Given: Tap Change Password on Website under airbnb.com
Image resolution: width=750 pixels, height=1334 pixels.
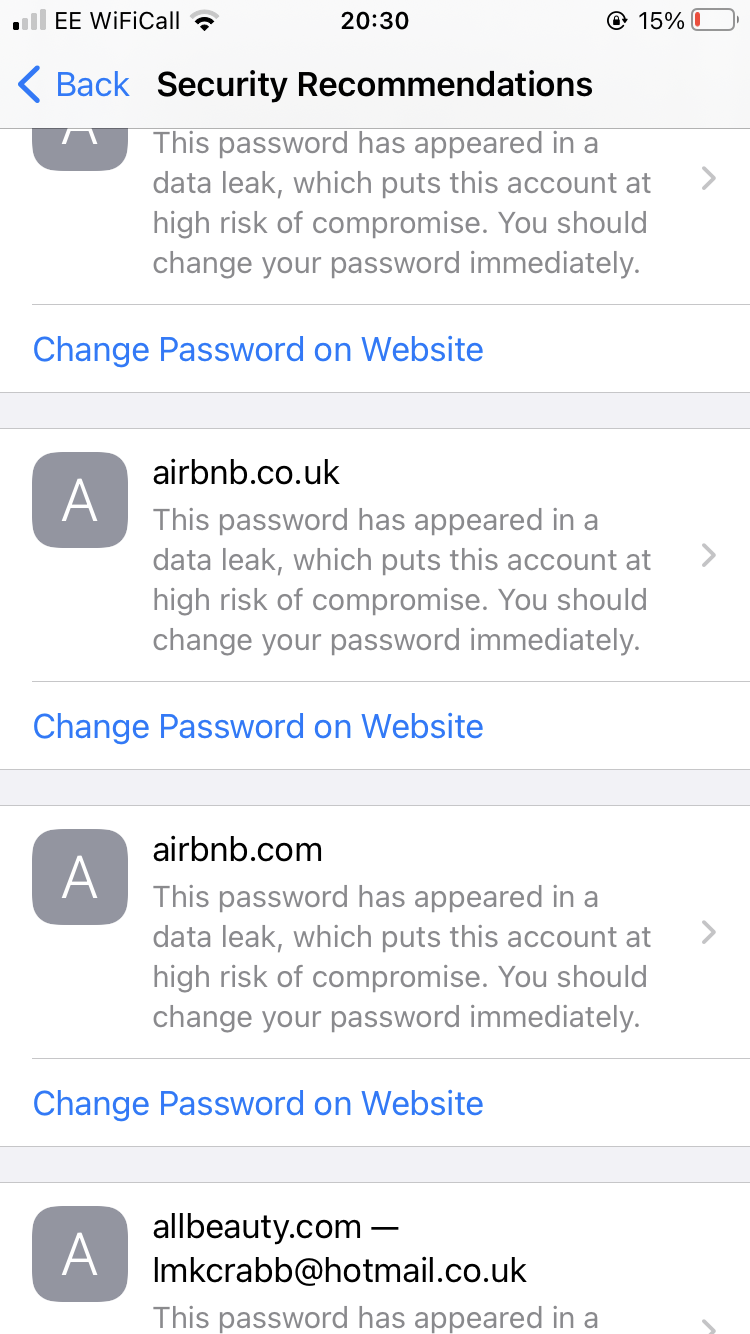Looking at the screenshot, I should 258,1103.
